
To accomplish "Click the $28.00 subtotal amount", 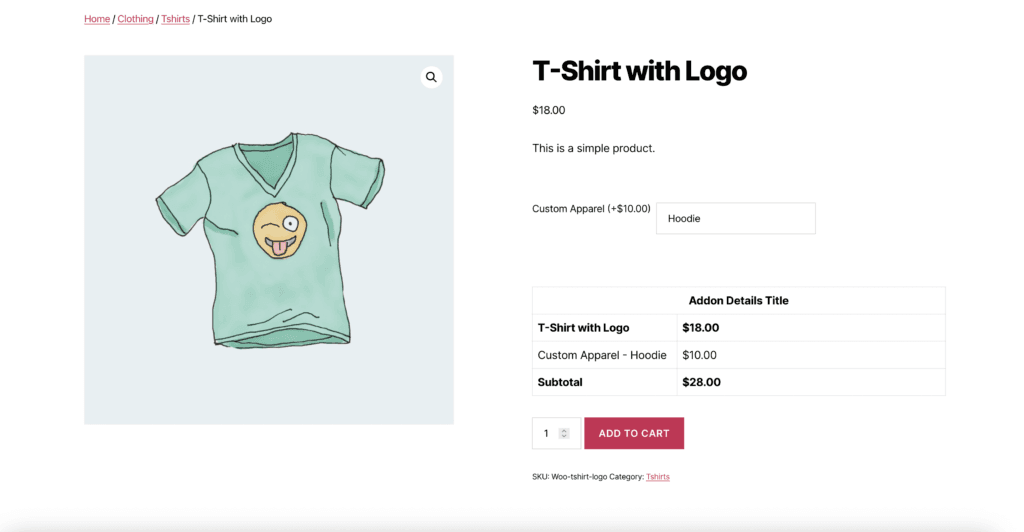I will coord(701,382).
